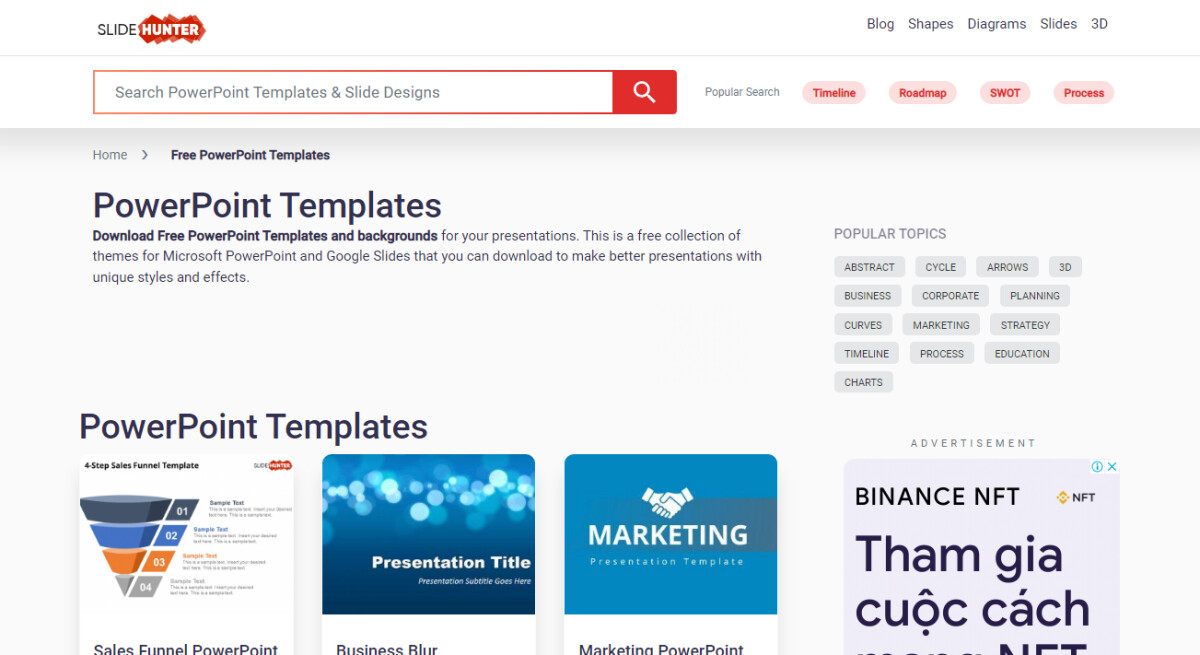Switch to the Diagrams section
This screenshot has width=1200, height=655.
point(996,23)
